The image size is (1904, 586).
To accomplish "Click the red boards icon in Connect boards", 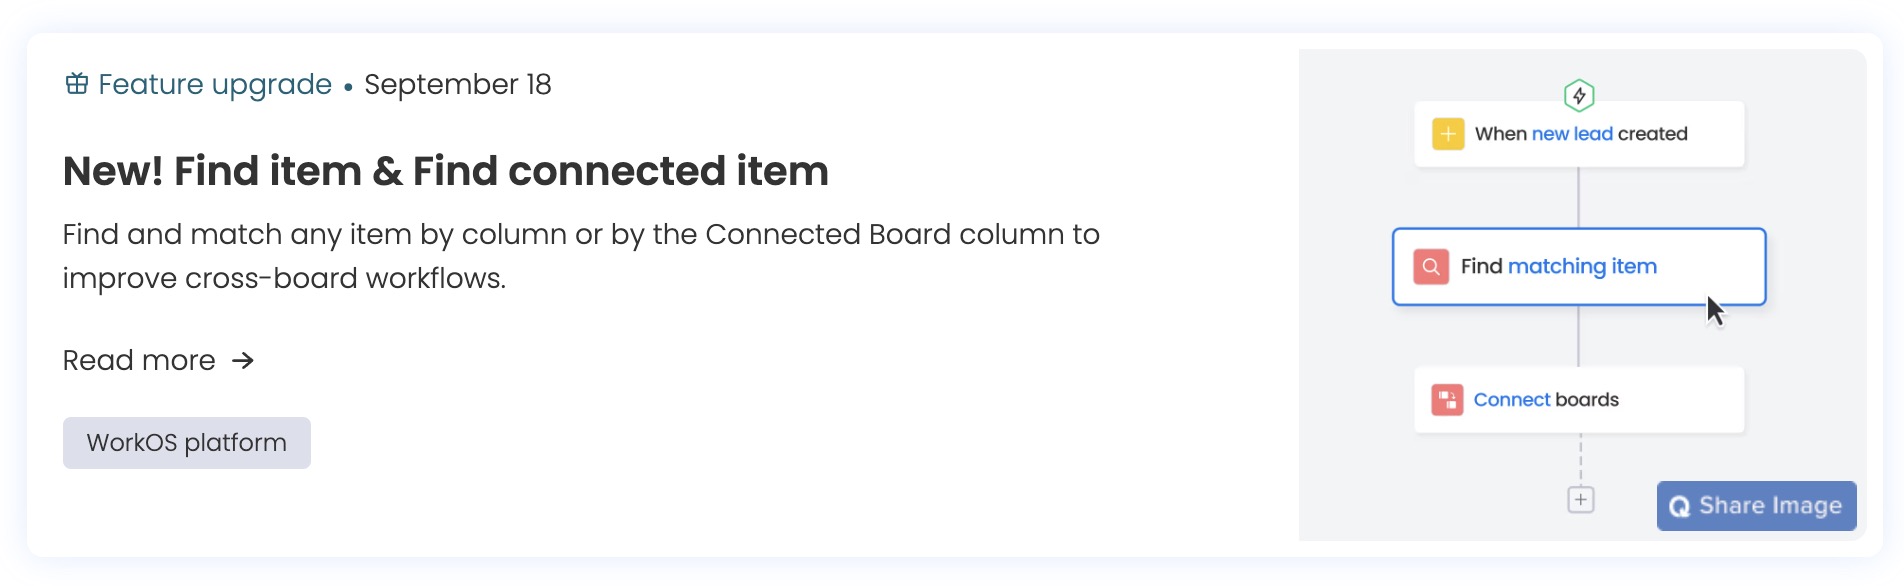I will tap(1446, 399).
